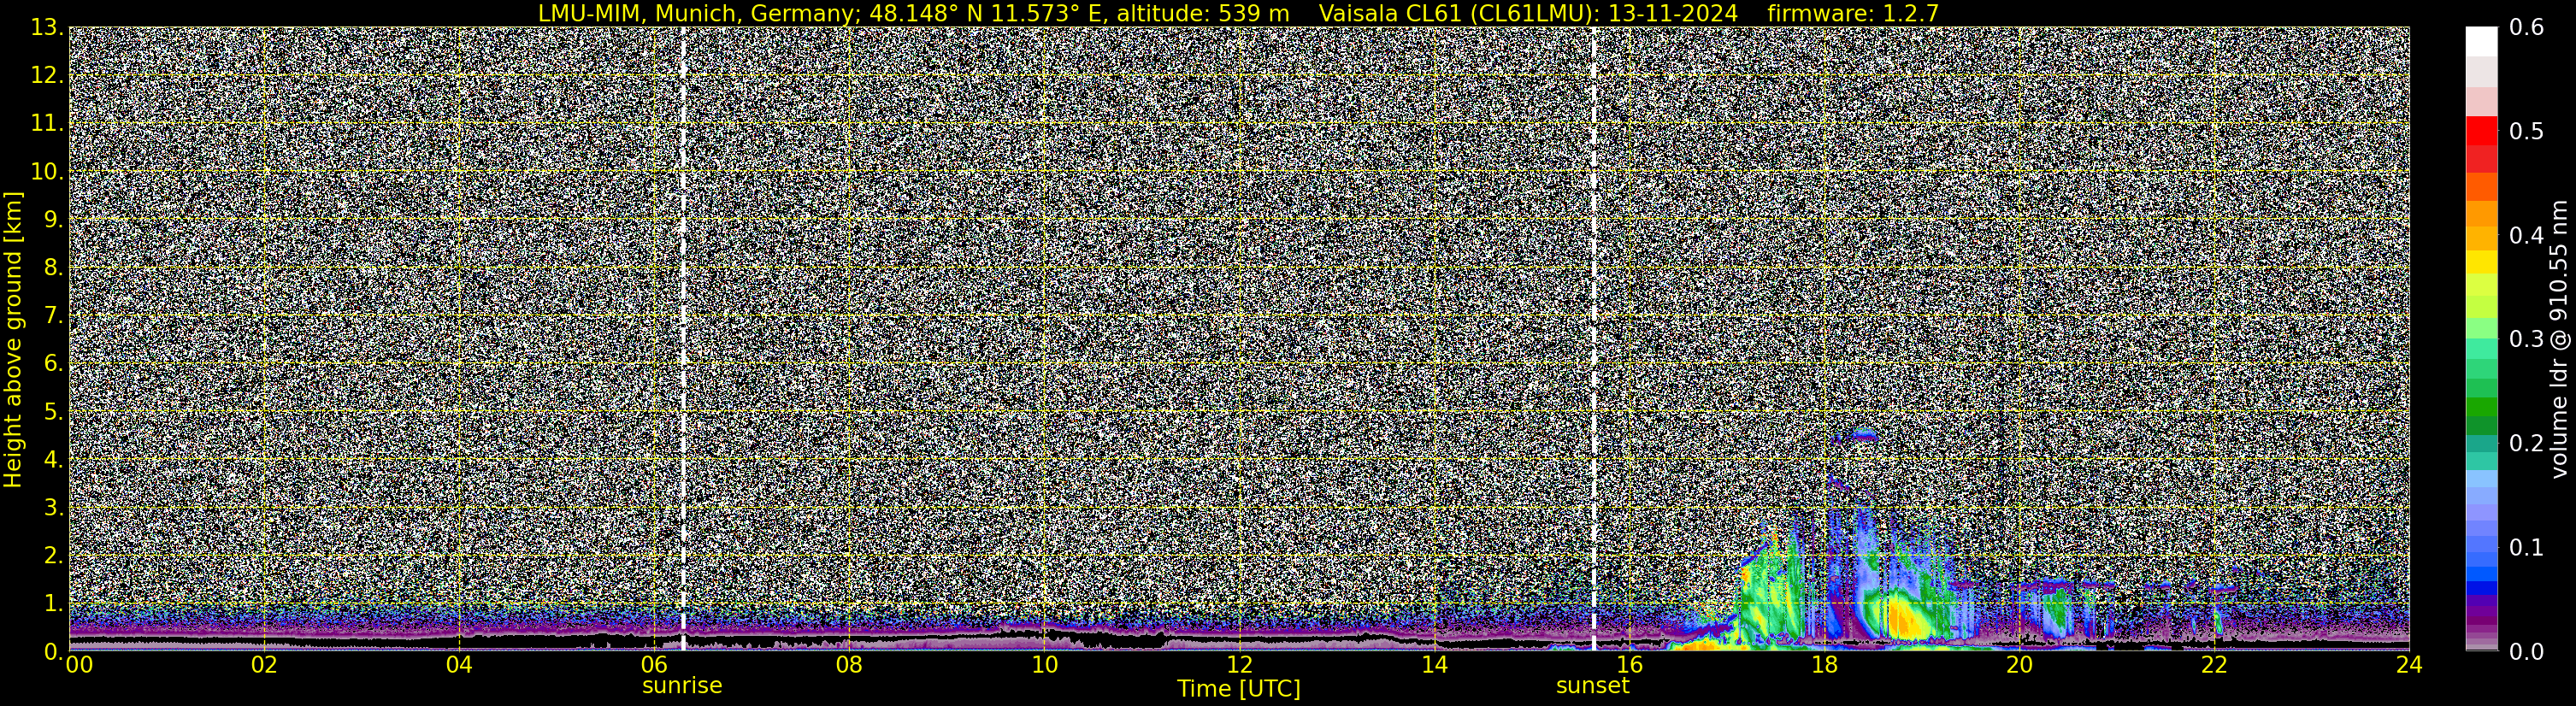The width and height of the screenshot is (2576, 706).
Task: Click the '0.0' colorbar tick label
Action: [2527, 652]
